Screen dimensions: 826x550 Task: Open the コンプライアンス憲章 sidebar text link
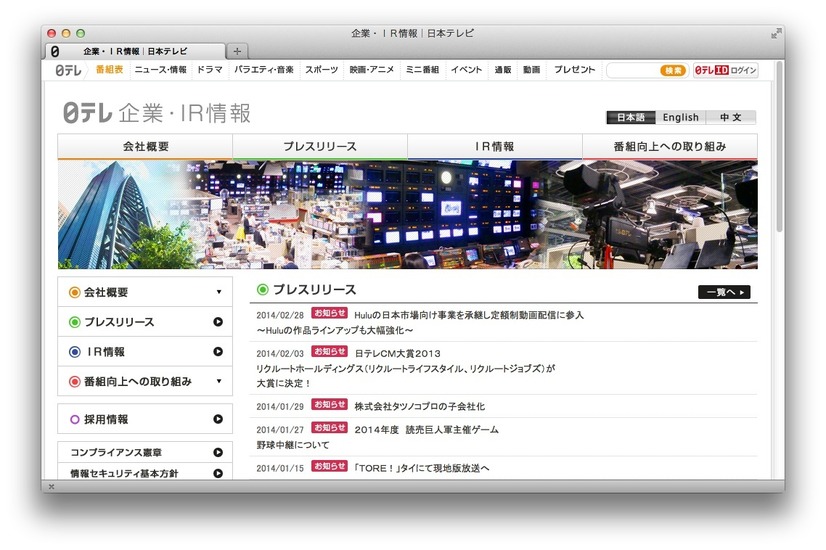(116, 453)
